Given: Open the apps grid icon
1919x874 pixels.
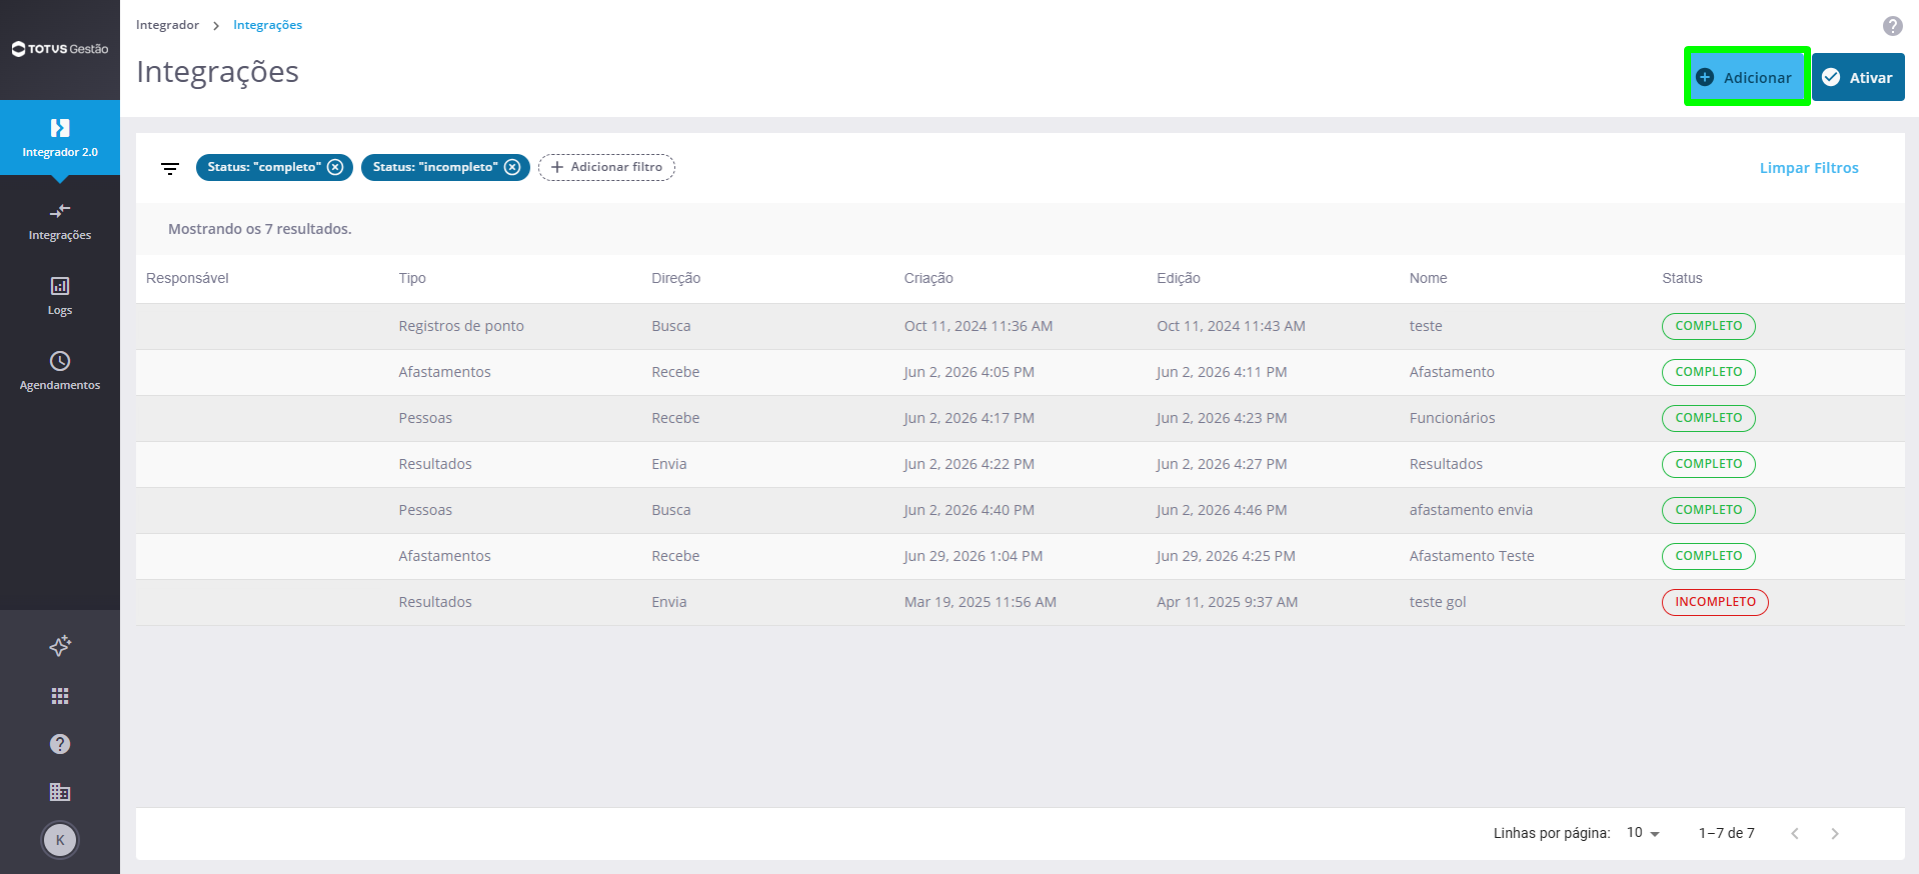Looking at the screenshot, I should pyautogui.click(x=60, y=696).
